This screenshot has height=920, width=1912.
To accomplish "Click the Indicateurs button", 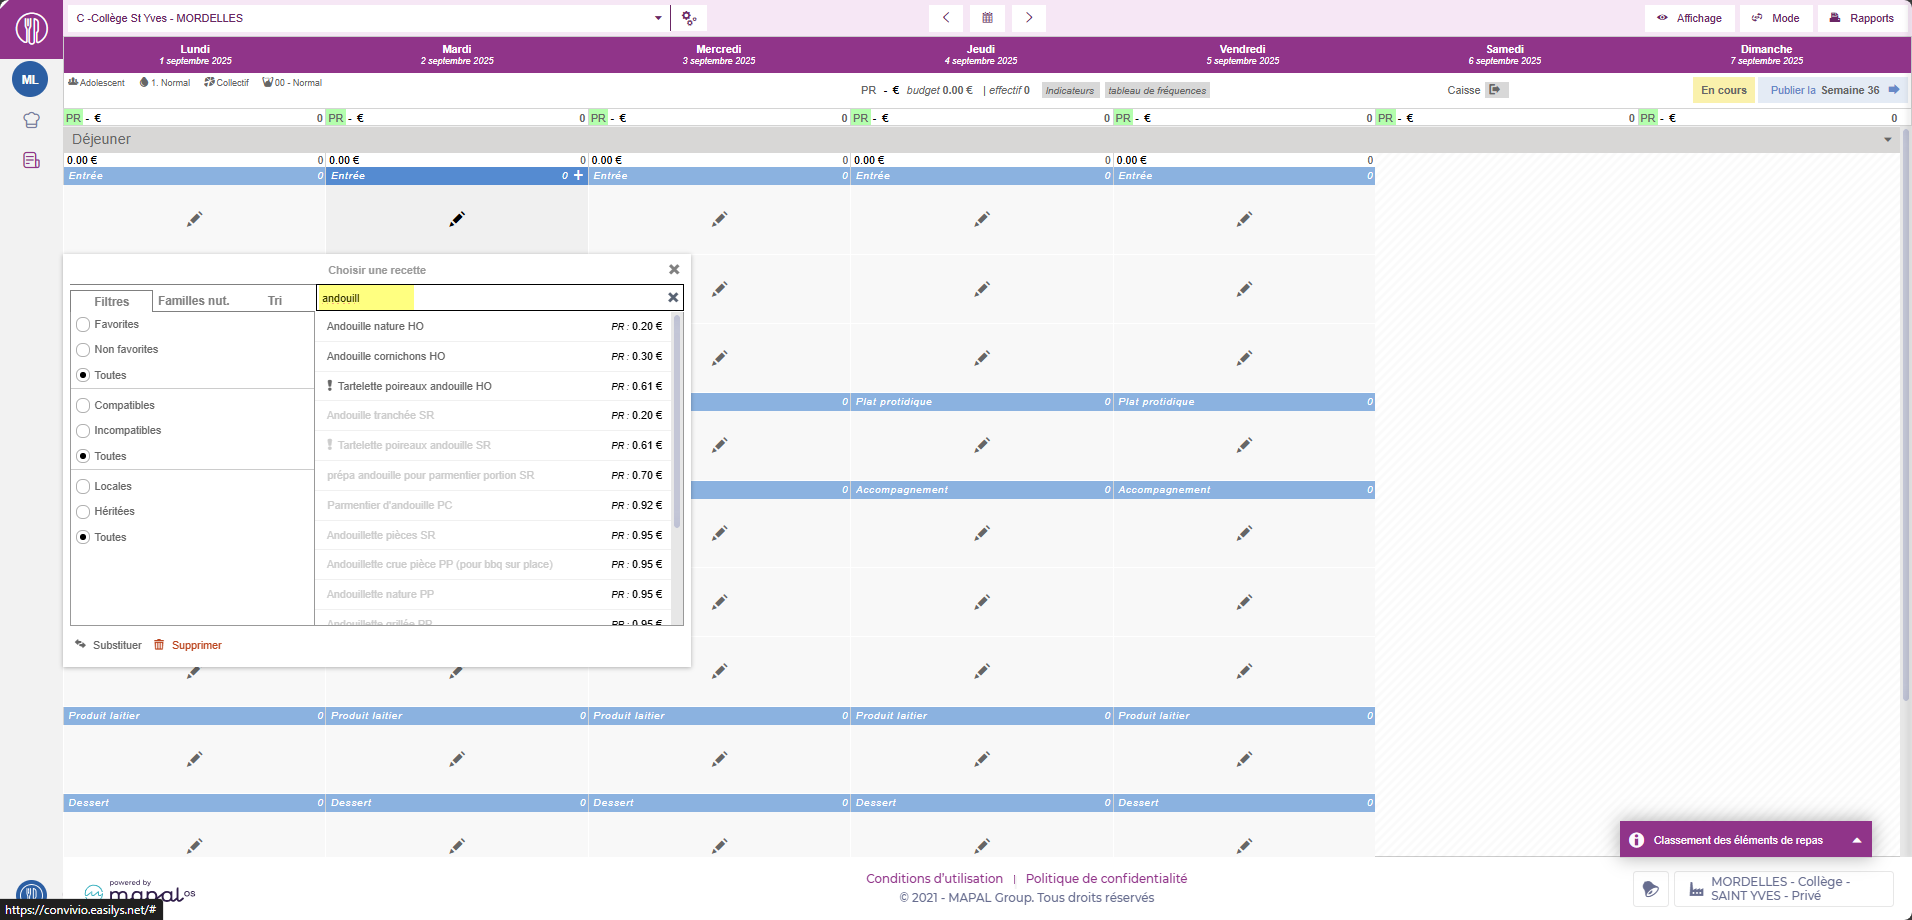I will pyautogui.click(x=1070, y=90).
